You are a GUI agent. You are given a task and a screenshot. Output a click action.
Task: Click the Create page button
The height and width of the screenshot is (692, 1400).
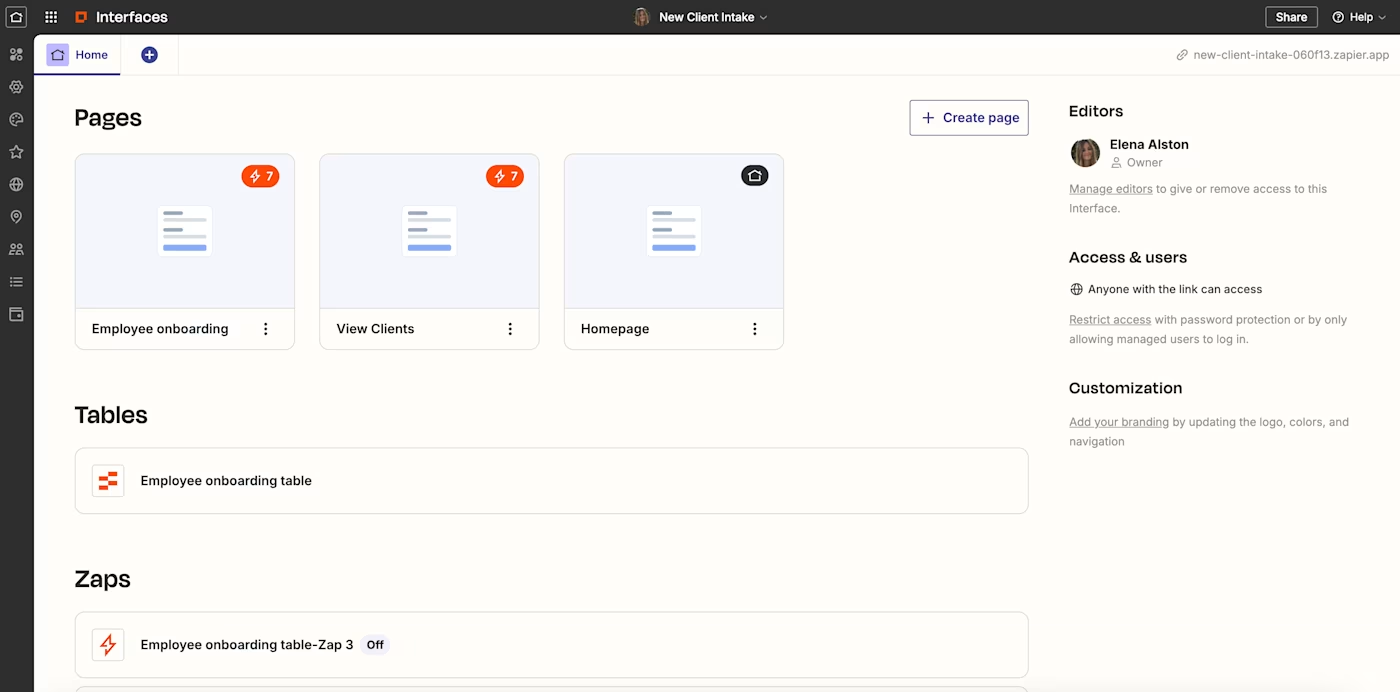click(x=968, y=117)
